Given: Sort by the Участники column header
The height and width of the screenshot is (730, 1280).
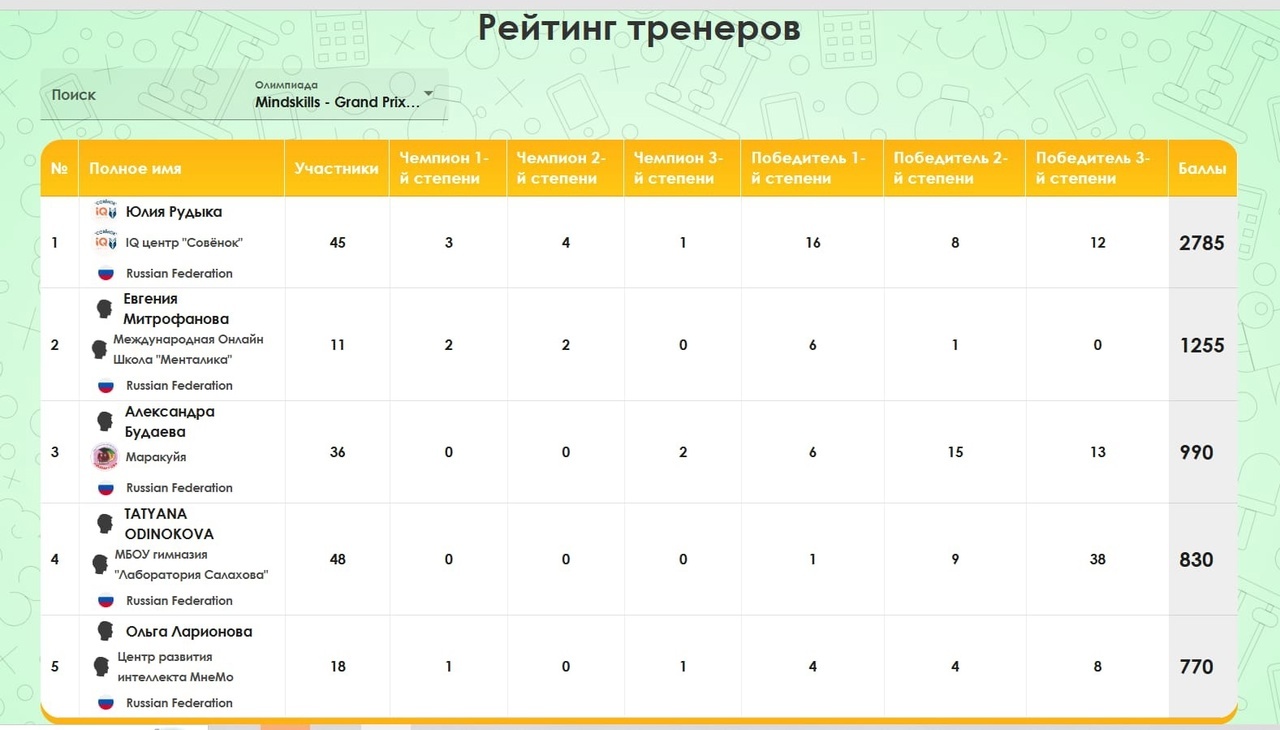Looking at the screenshot, I should (x=337, y=168).
